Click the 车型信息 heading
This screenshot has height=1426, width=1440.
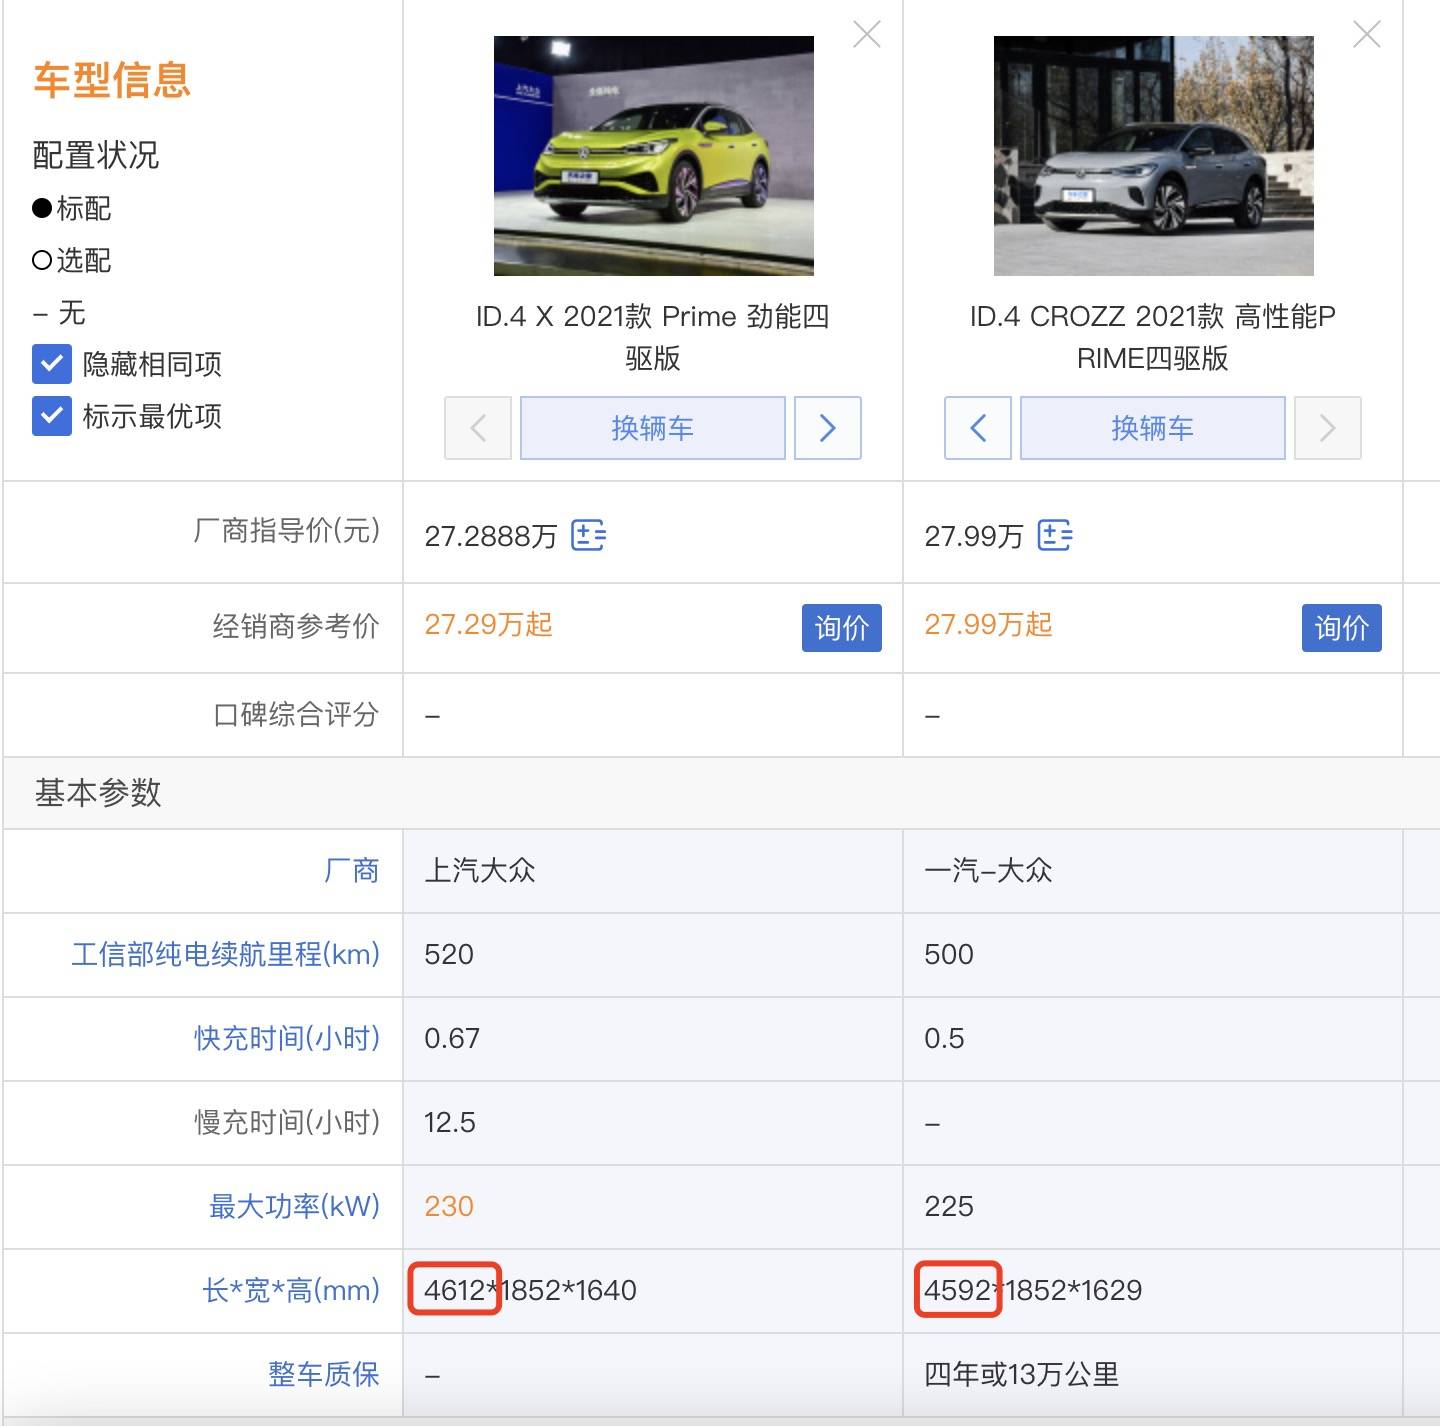tap(112, 80)
